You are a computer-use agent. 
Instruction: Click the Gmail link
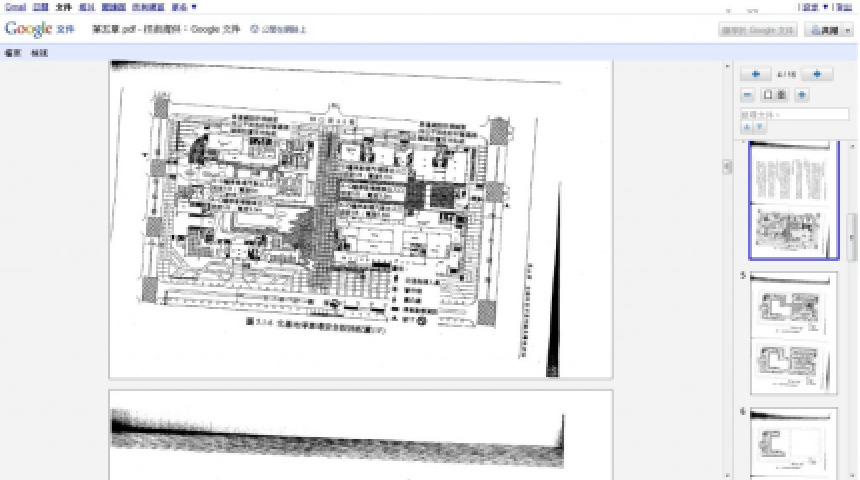coord(15,6)
